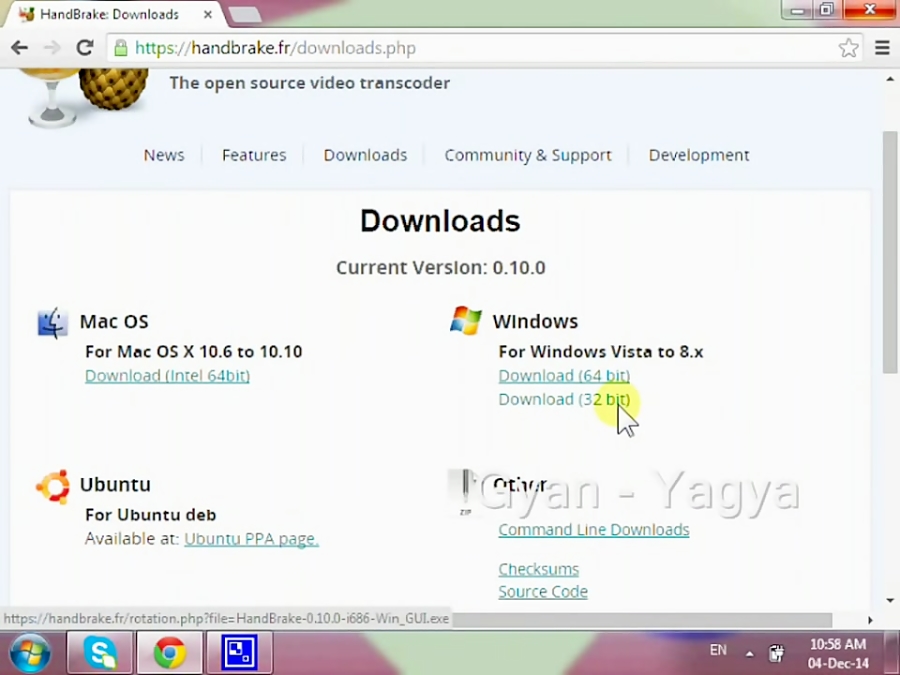Download the 64 bit Windows version

tap(564, 375)
